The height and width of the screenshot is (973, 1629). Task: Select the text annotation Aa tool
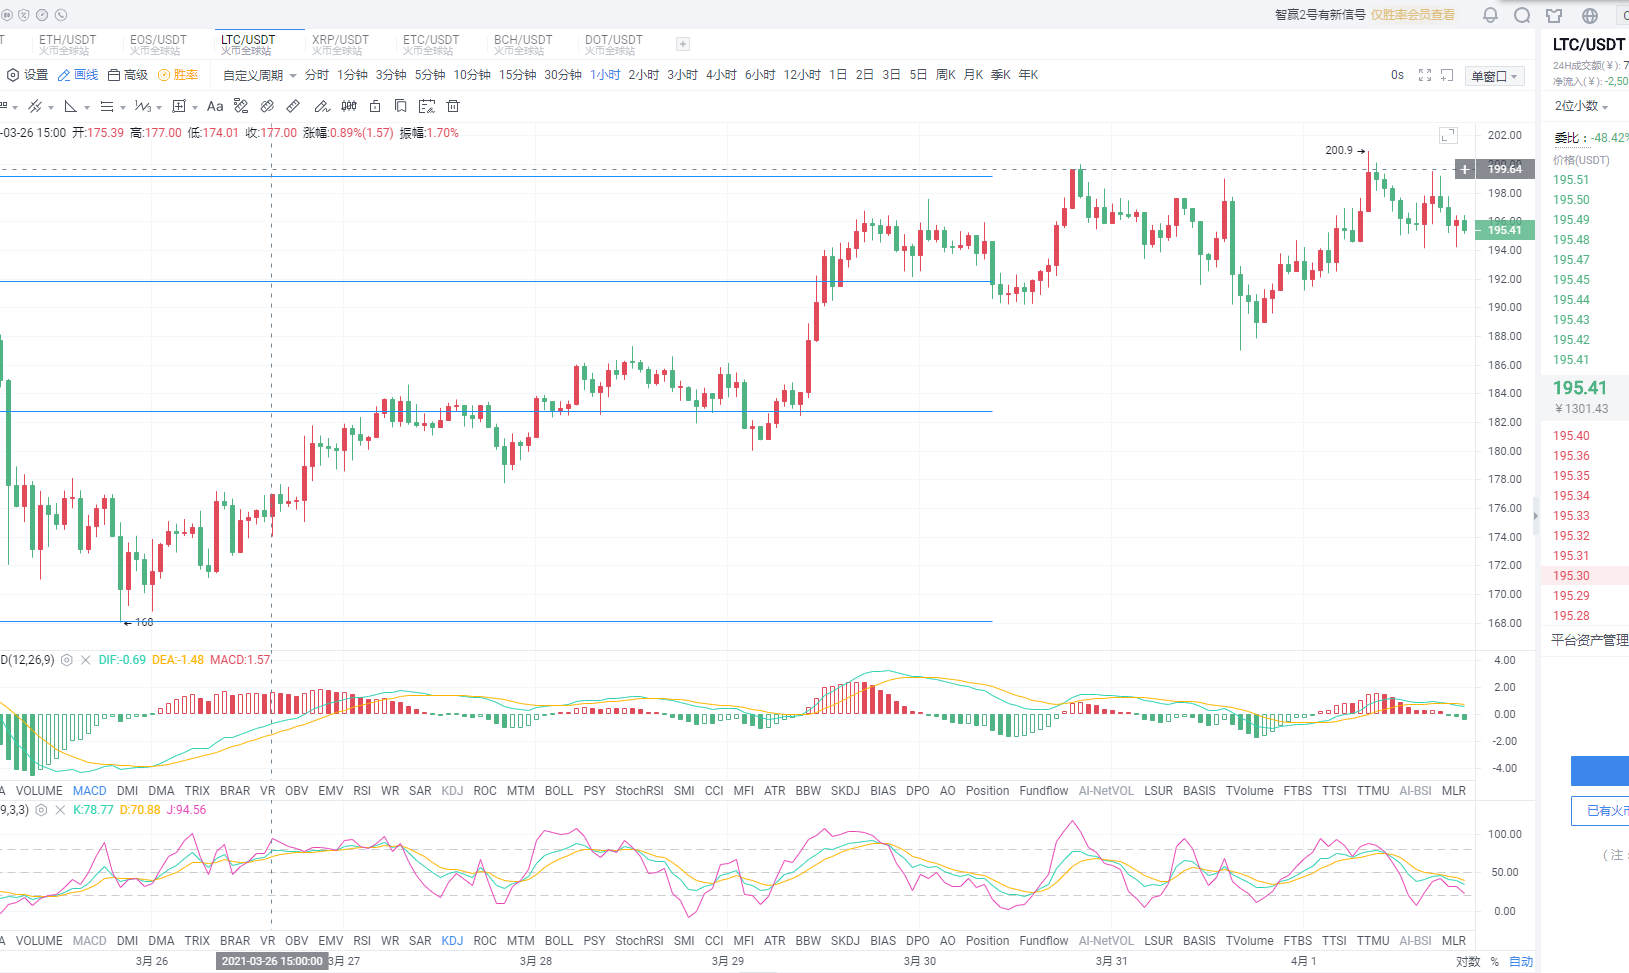coord(215,106)
